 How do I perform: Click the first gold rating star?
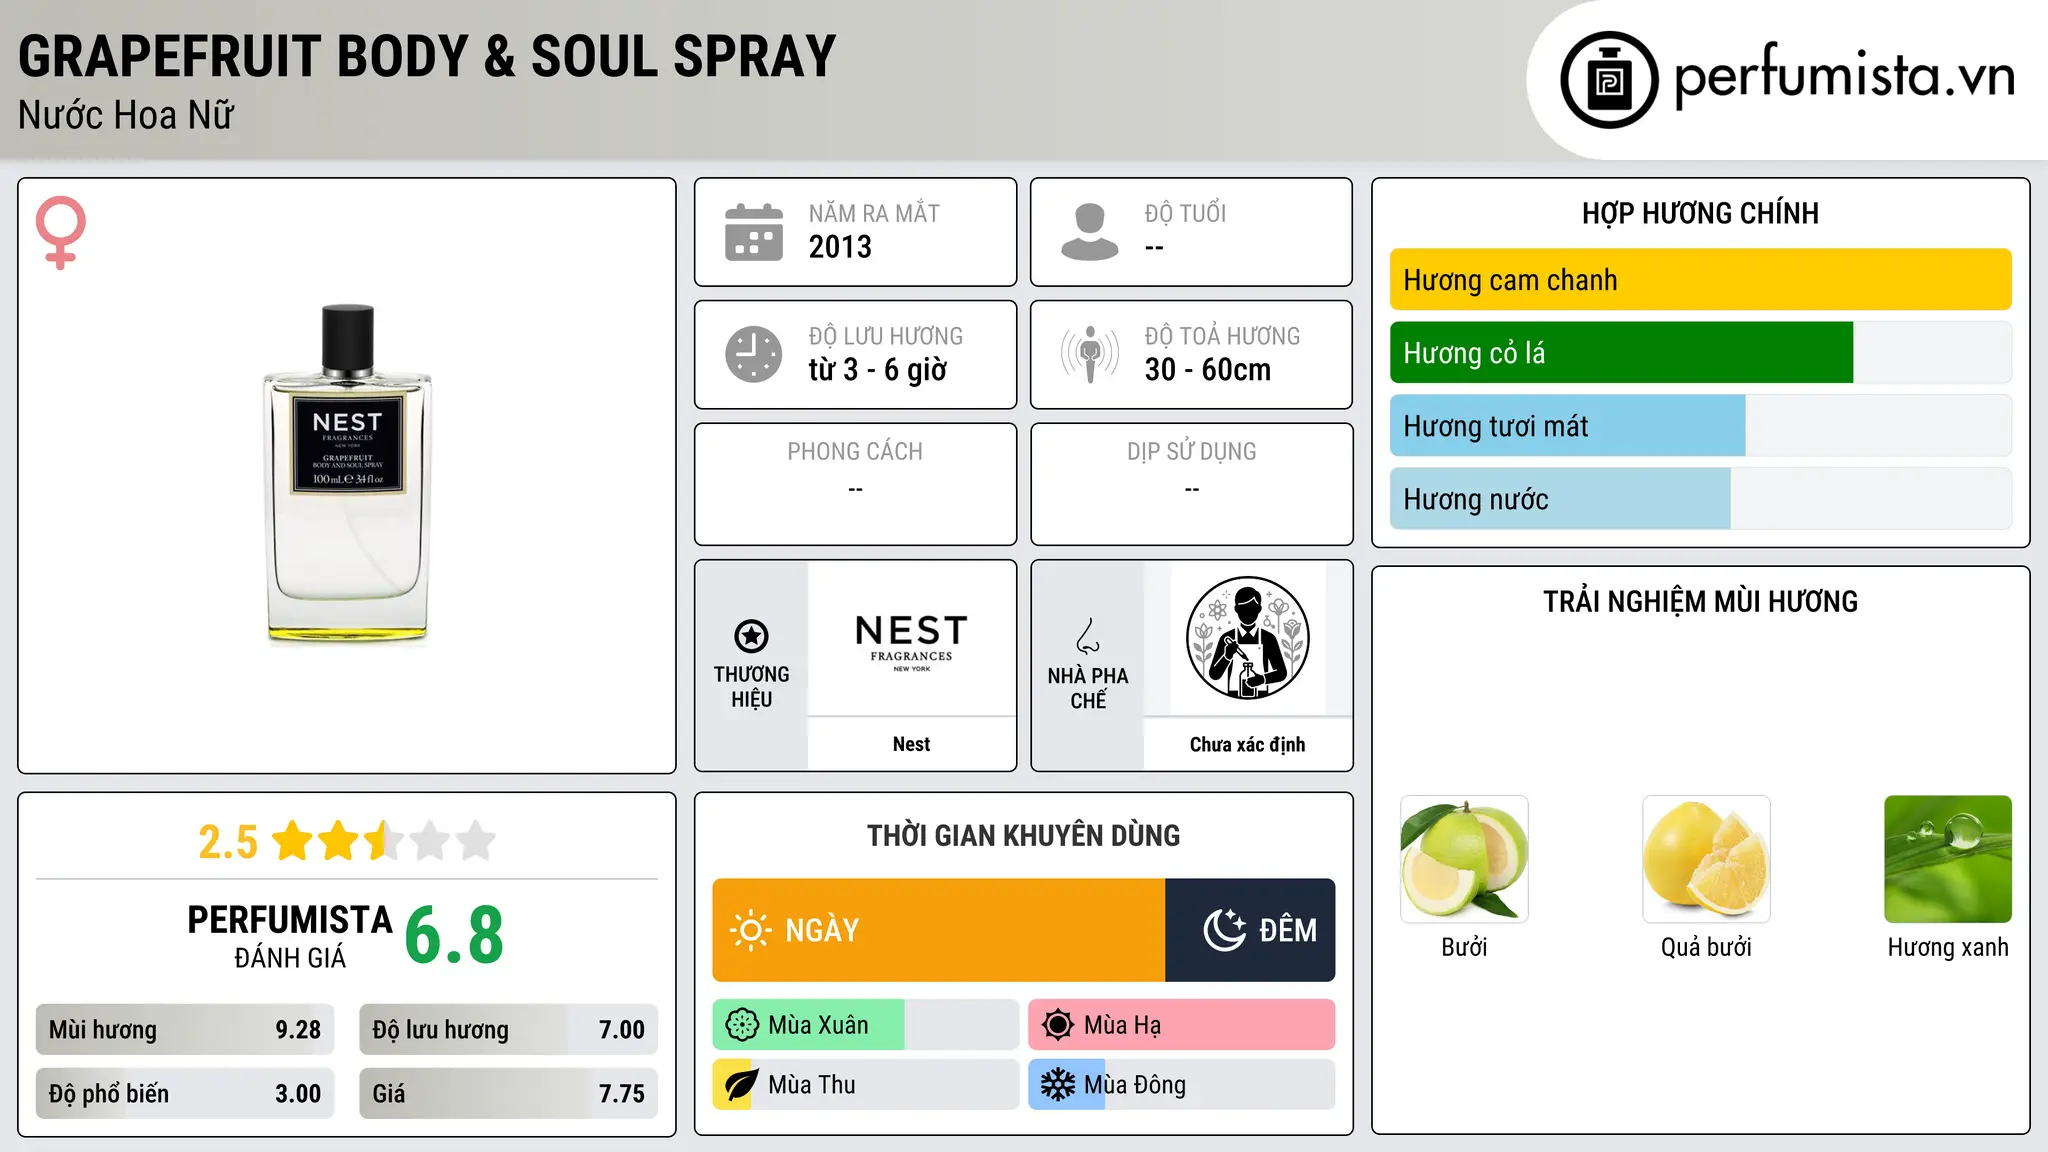293,841
